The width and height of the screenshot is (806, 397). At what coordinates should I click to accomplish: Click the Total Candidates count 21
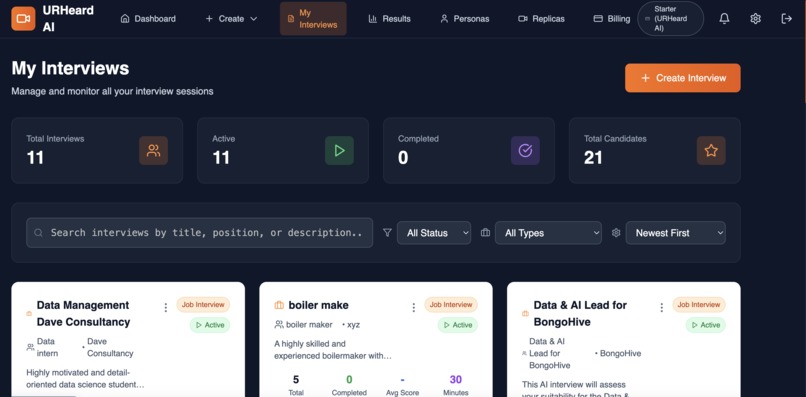(593, 157)
